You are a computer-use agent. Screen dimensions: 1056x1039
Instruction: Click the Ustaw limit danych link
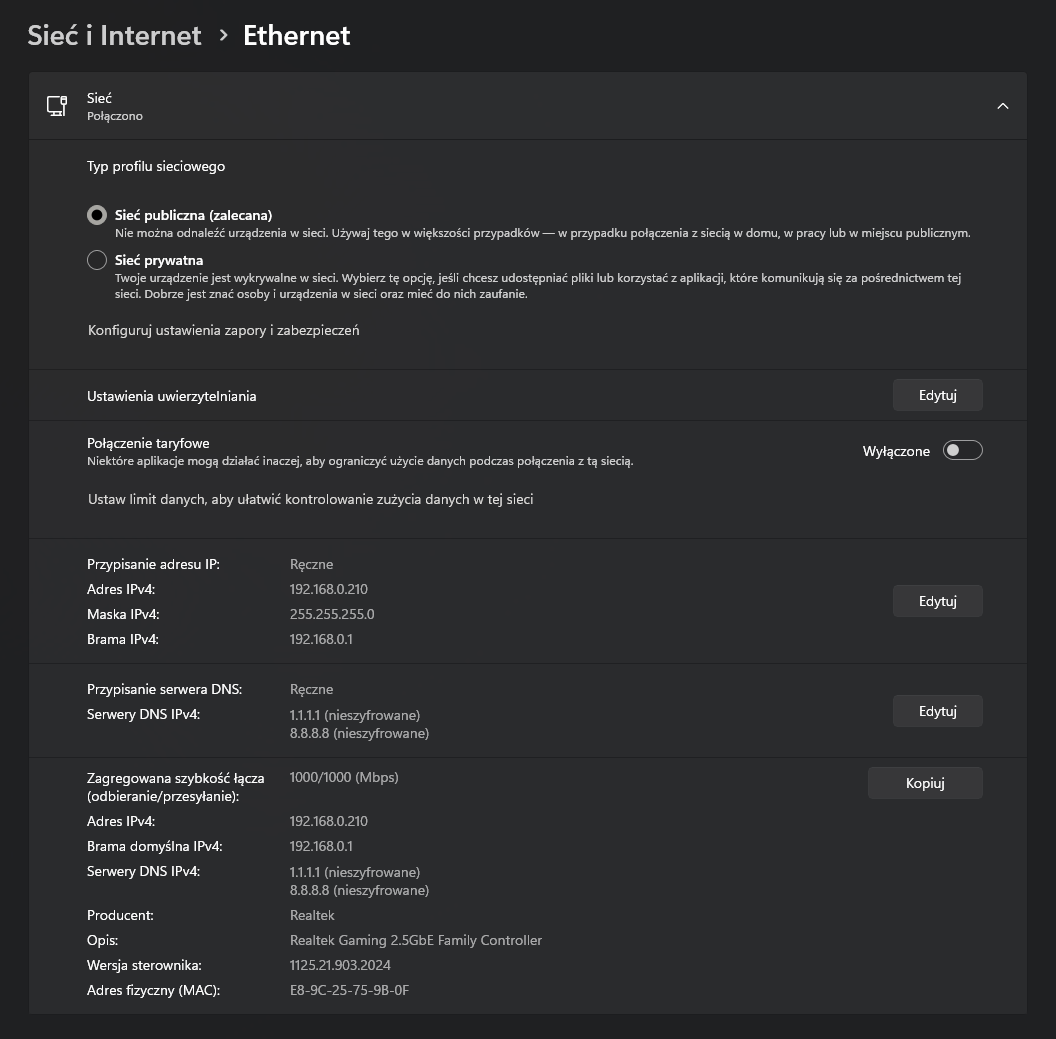coord(310,499)
